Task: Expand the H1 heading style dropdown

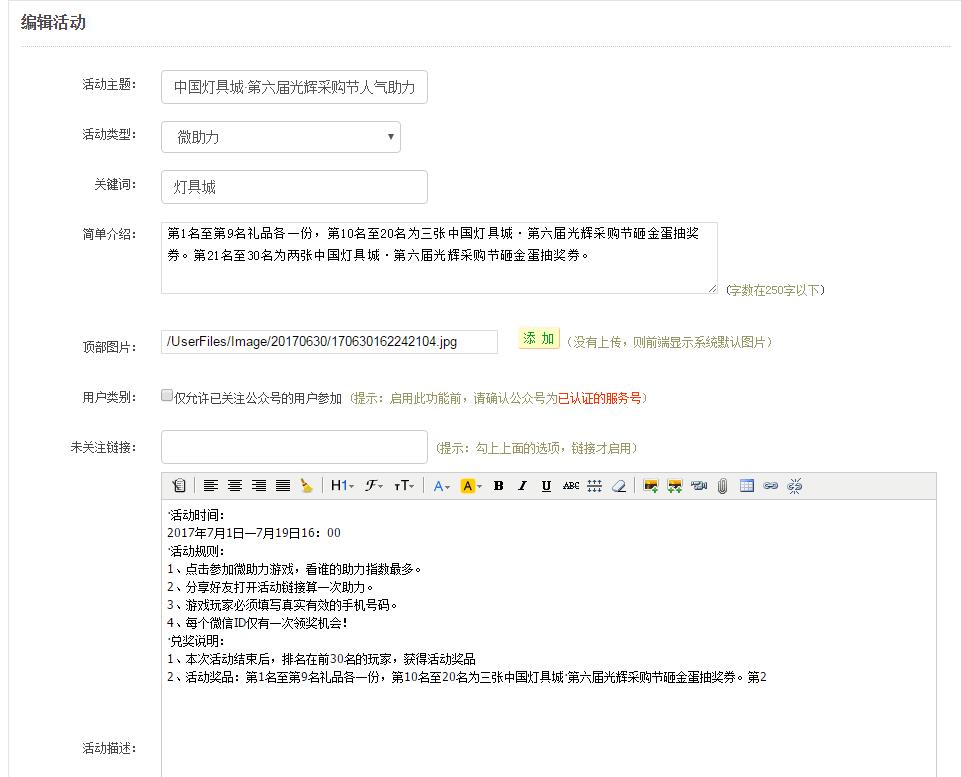Action: tap(341, 486)
